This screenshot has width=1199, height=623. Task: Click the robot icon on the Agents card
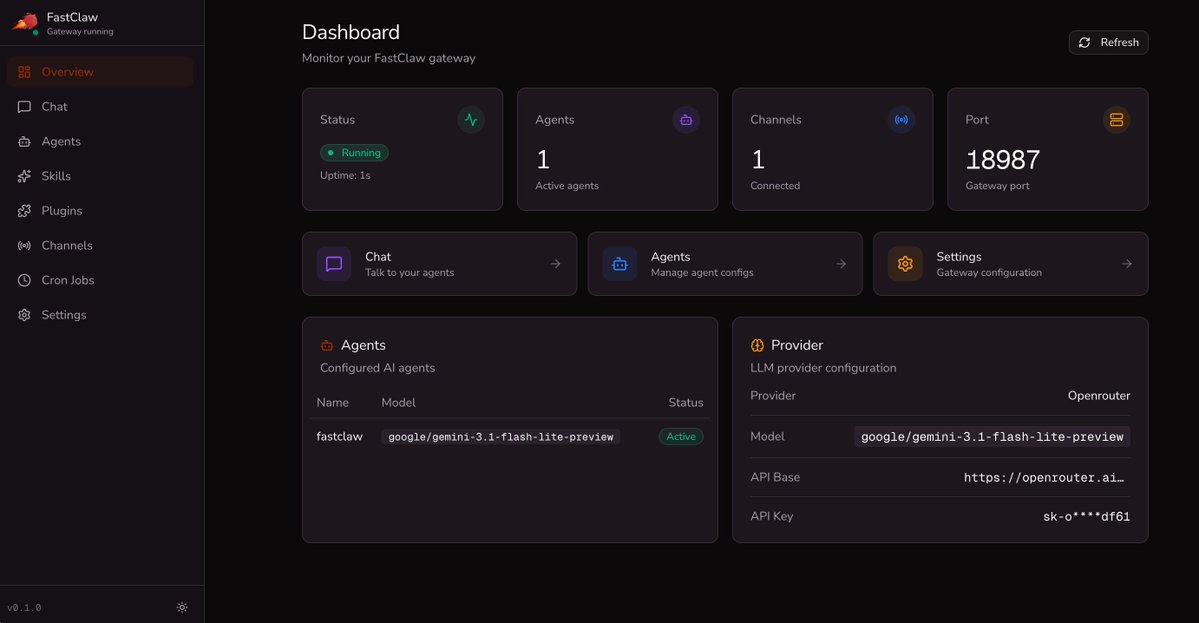pyautogui.click(x=686, y=119)
